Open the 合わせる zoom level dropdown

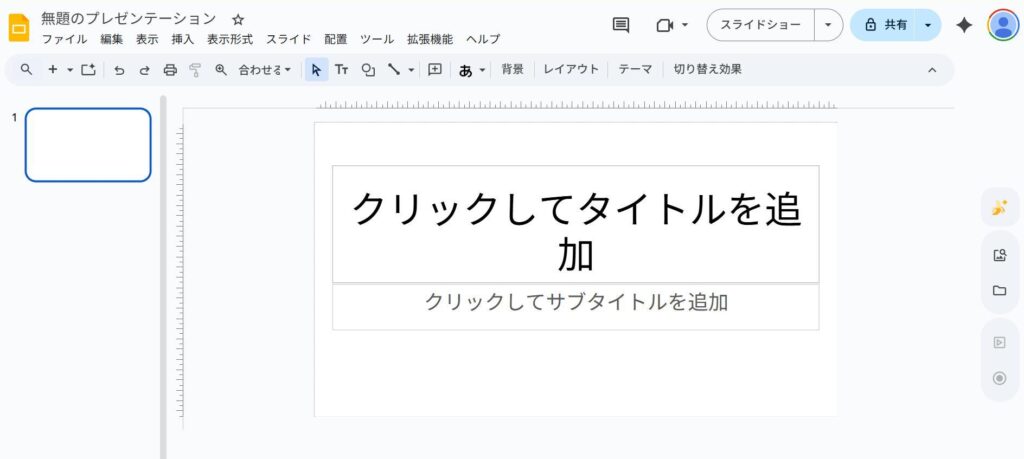tap(264, 69)
